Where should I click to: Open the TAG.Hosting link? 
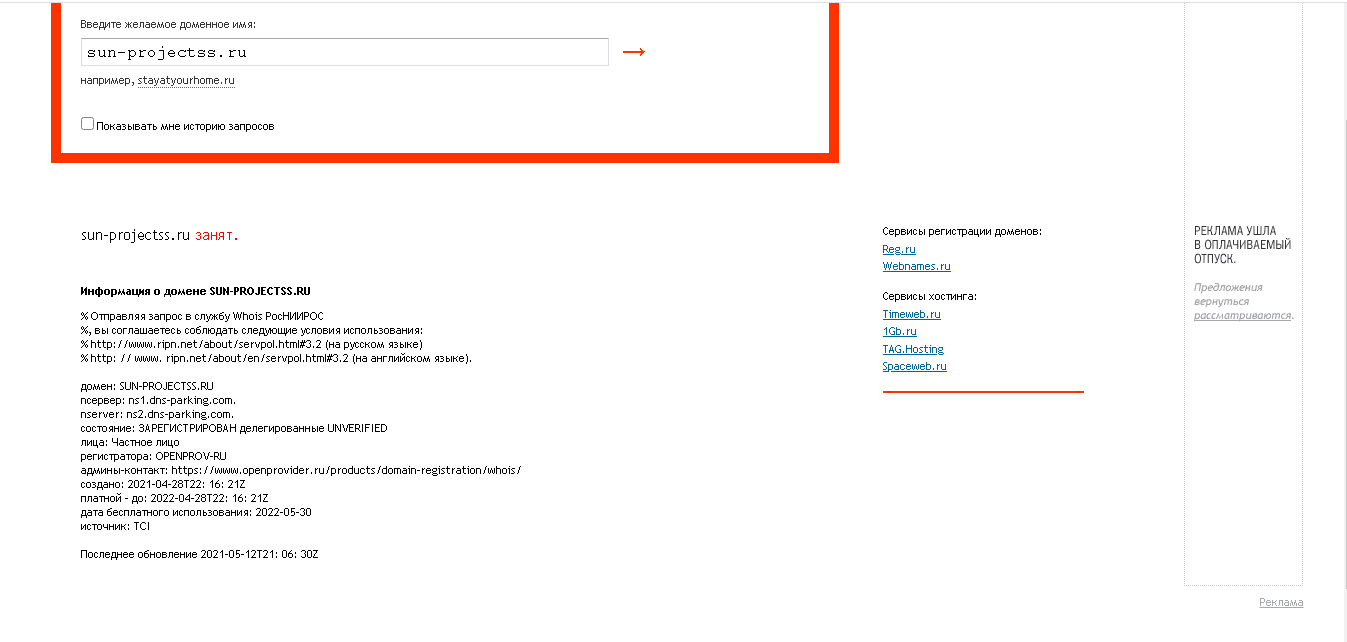point(912,349)
